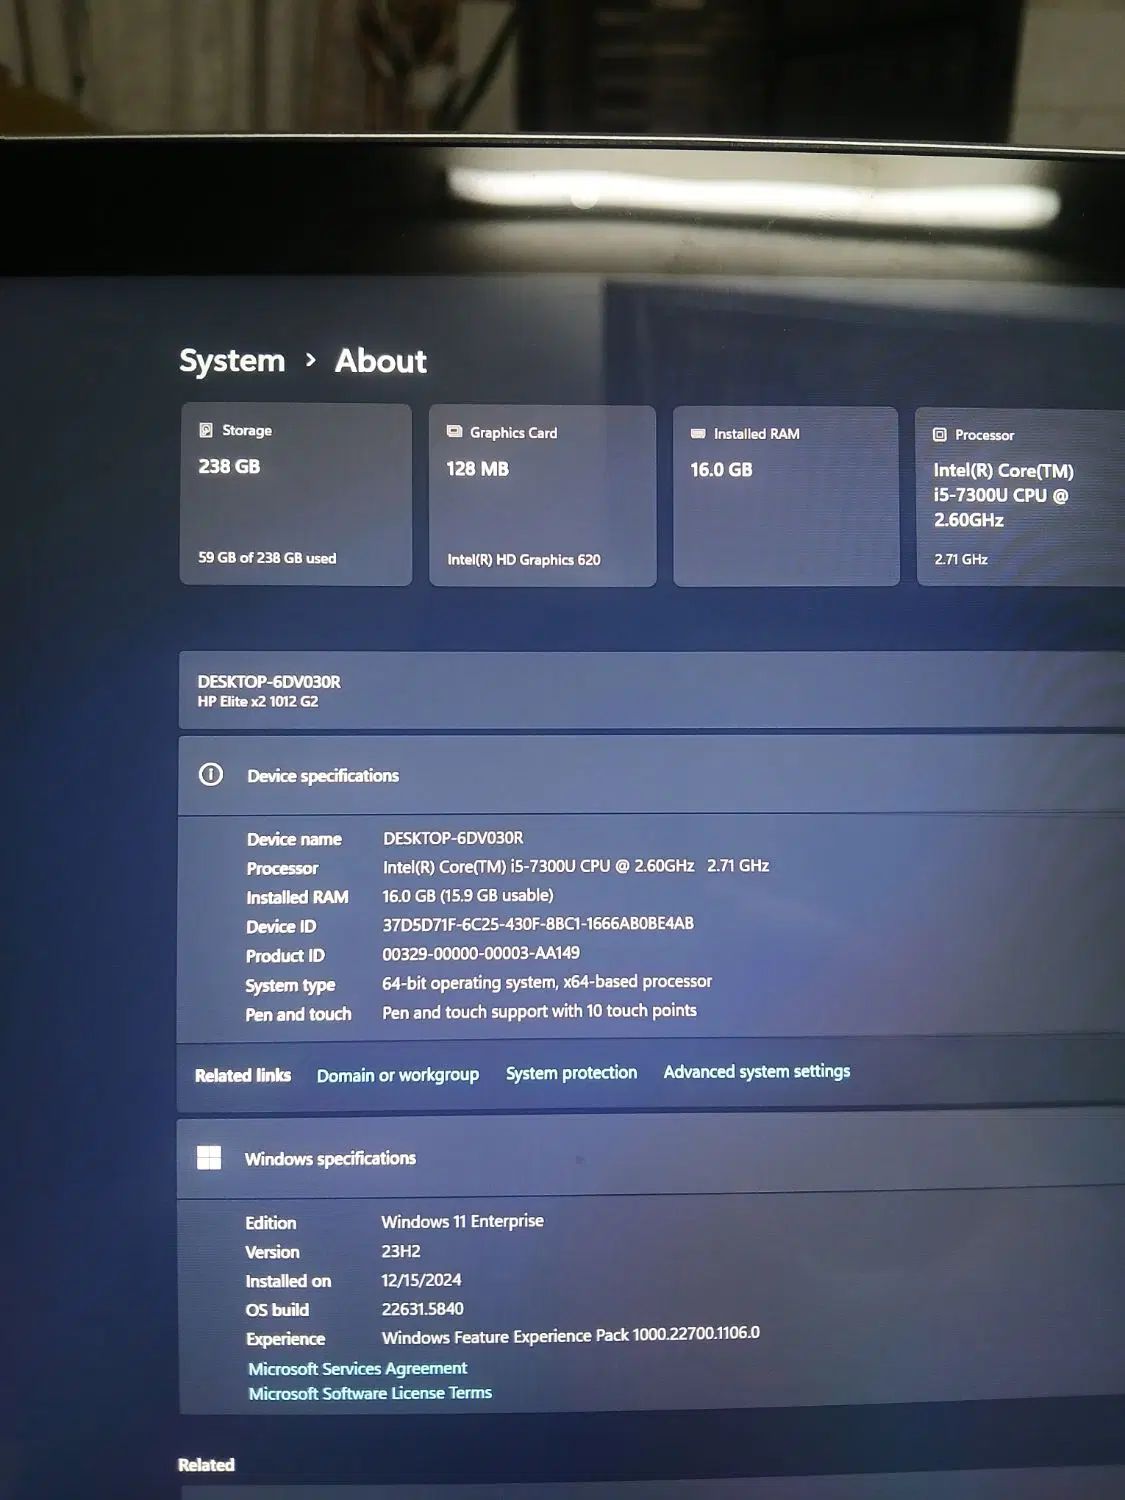Image resolution: width=1125 pixels, height=1500 pixels.
Task: Open the Microsoft Services Agreement link
Action: click(x=358, y=1369)
